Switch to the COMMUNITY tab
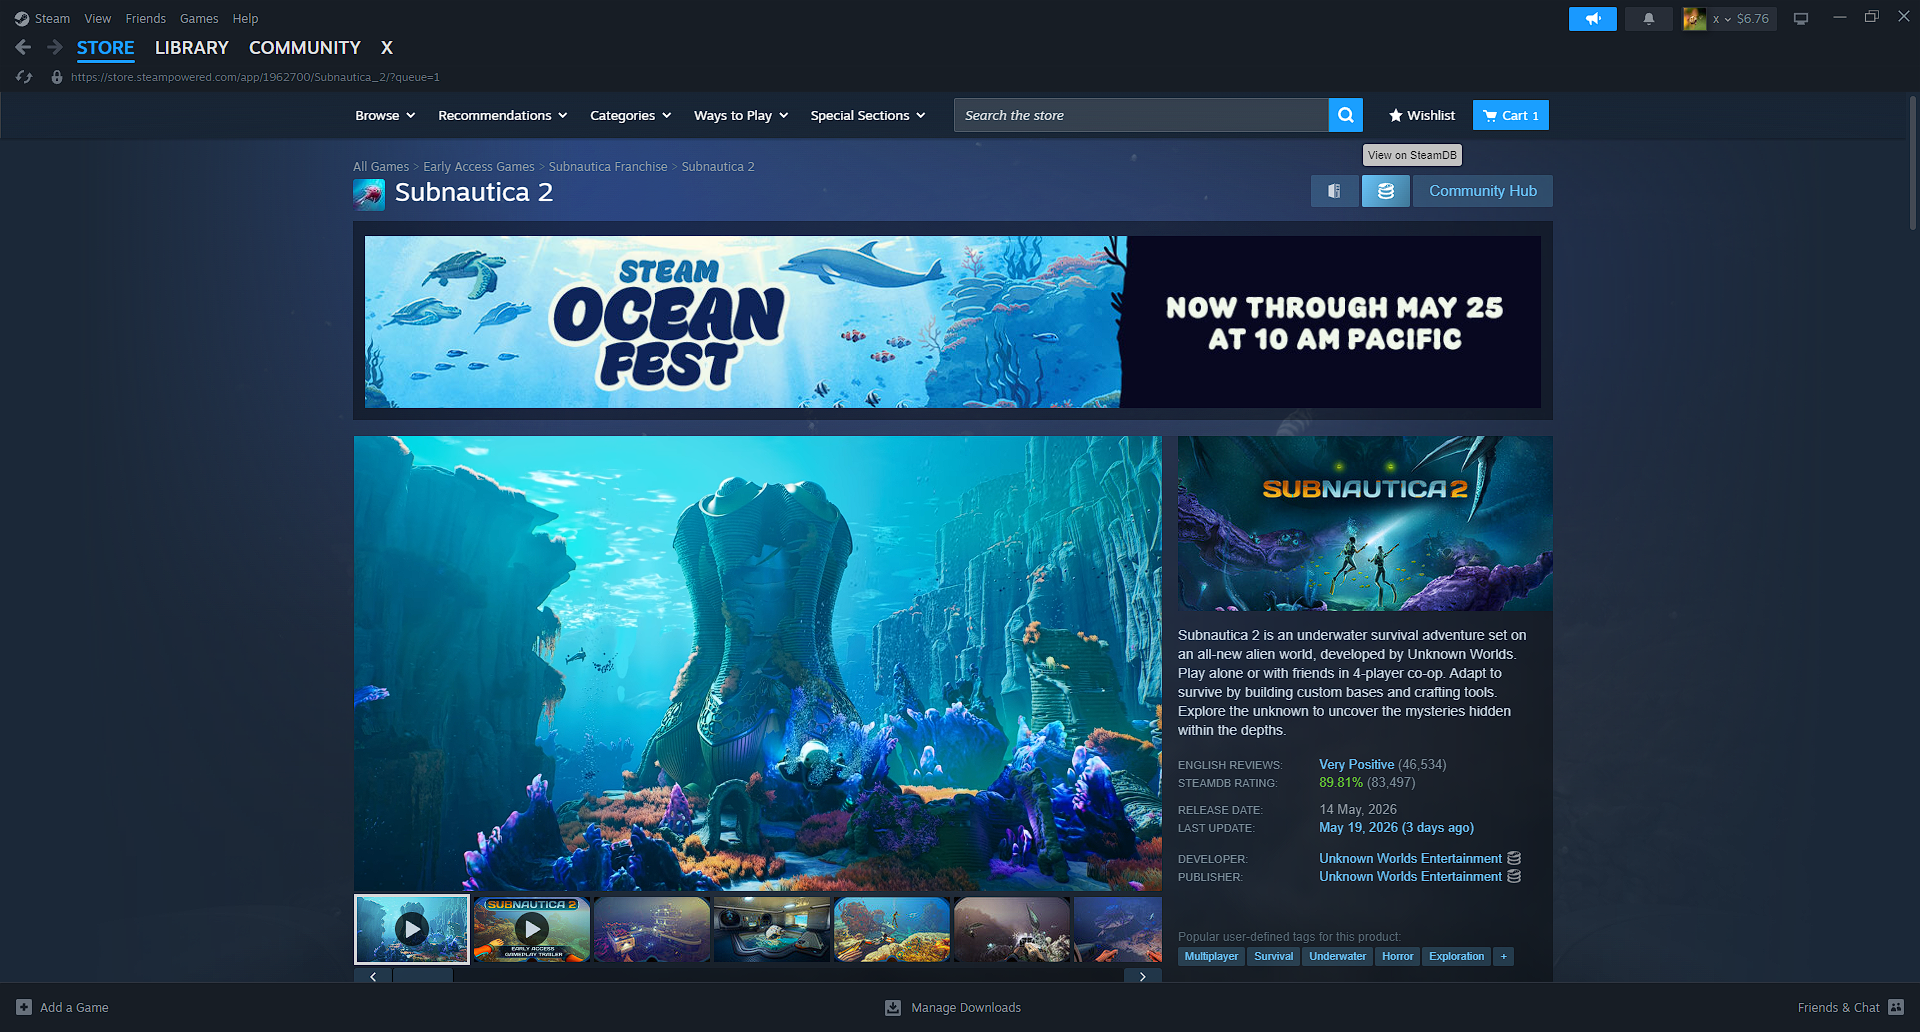 click(x=305, y=48)
